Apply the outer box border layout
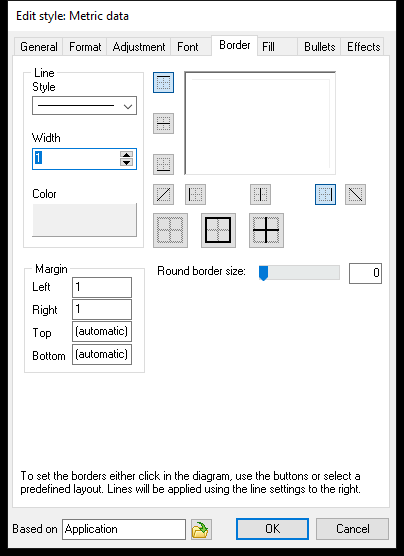Viewport: 404px width, 556px height. tap(218, 230)
